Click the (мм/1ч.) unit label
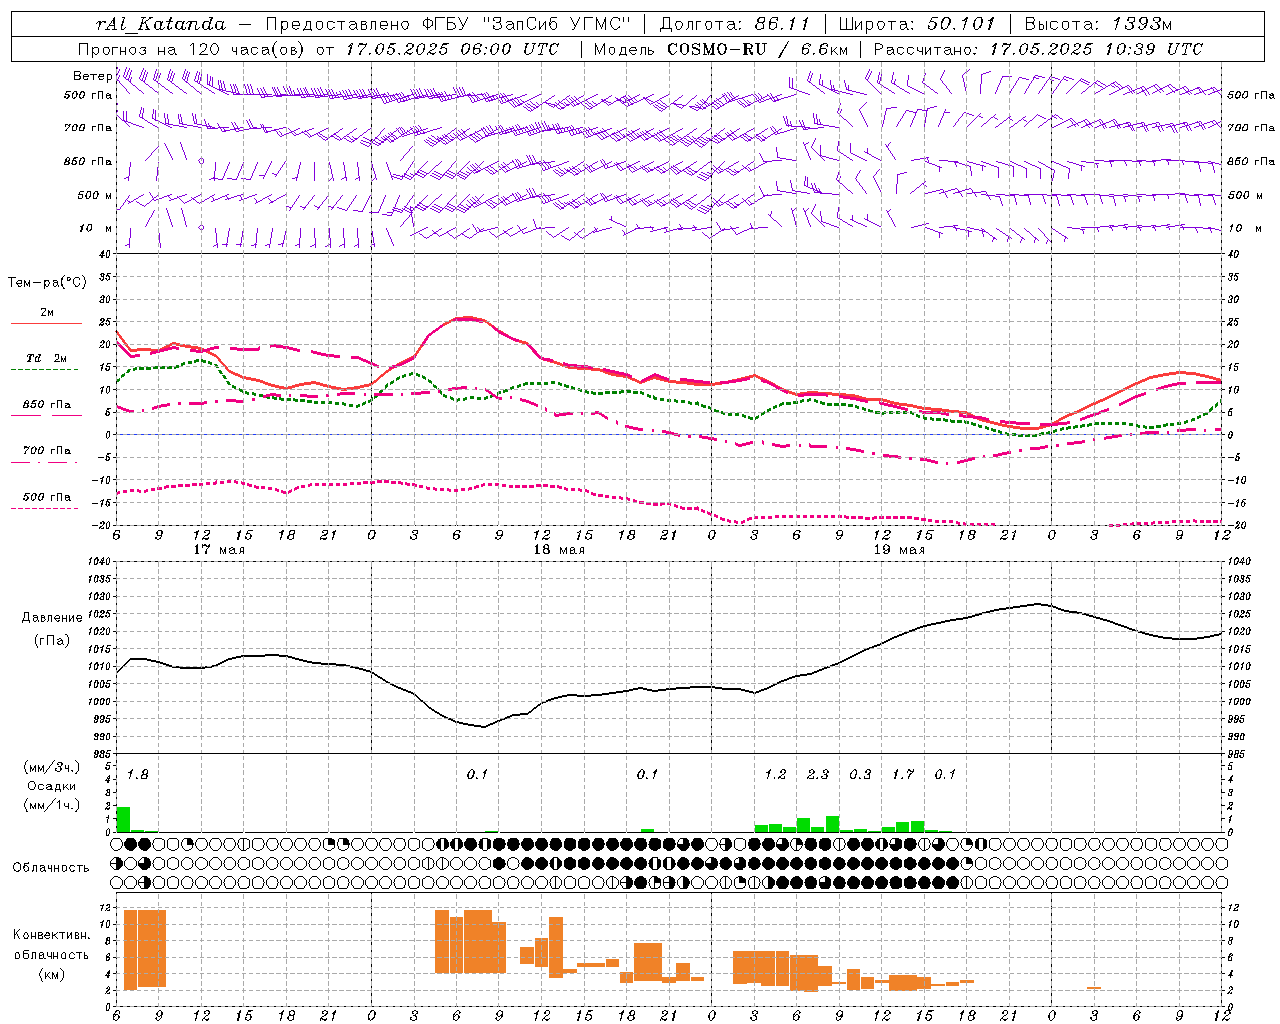1280x1024 pixels. click(52, 805)
